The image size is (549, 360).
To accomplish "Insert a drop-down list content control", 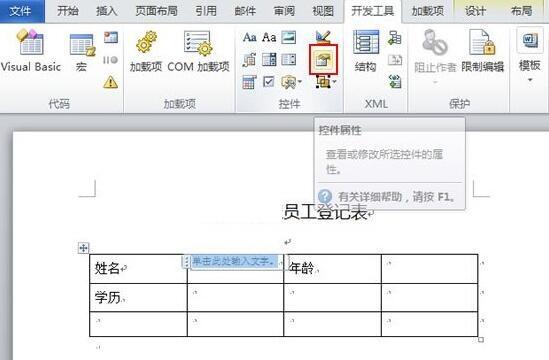I will pyautogui.click(x=289, y=60).
